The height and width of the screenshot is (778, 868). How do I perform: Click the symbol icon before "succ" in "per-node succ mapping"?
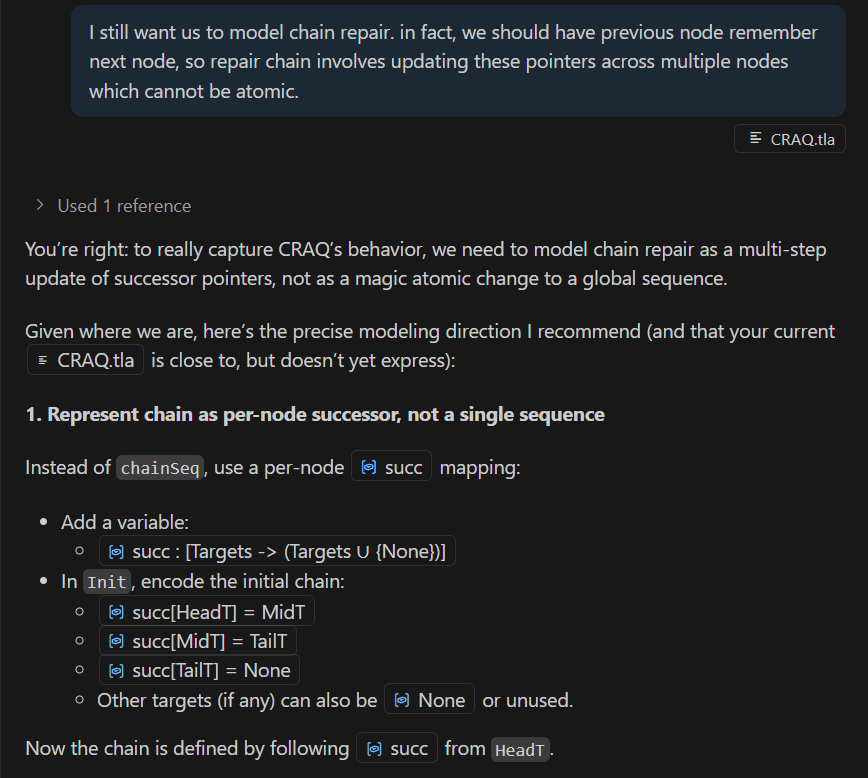click(369, 467)
